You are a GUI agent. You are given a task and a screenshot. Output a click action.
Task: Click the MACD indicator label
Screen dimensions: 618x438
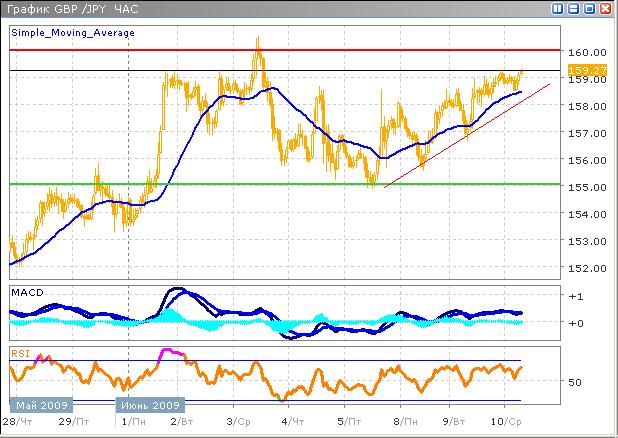point(27,293)
